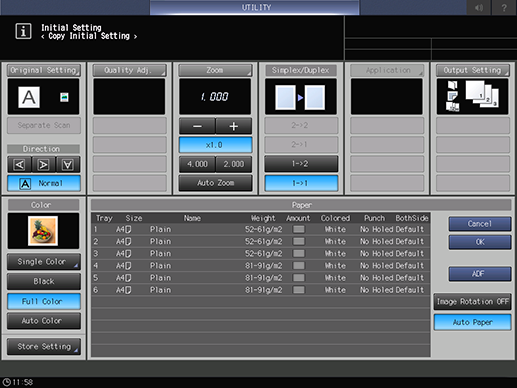This screenshot has height=388, width=517.
Task: Open the Application menu
Action: 387,70
